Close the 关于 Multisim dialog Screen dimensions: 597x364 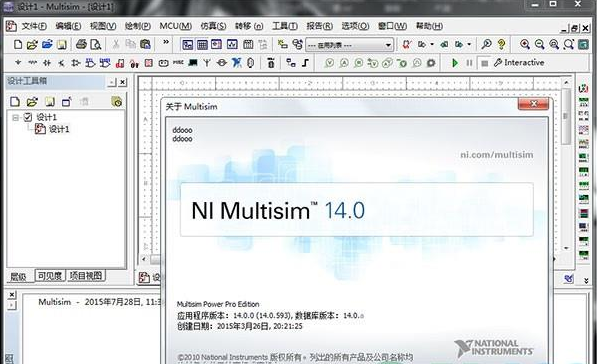coord(533,104)
